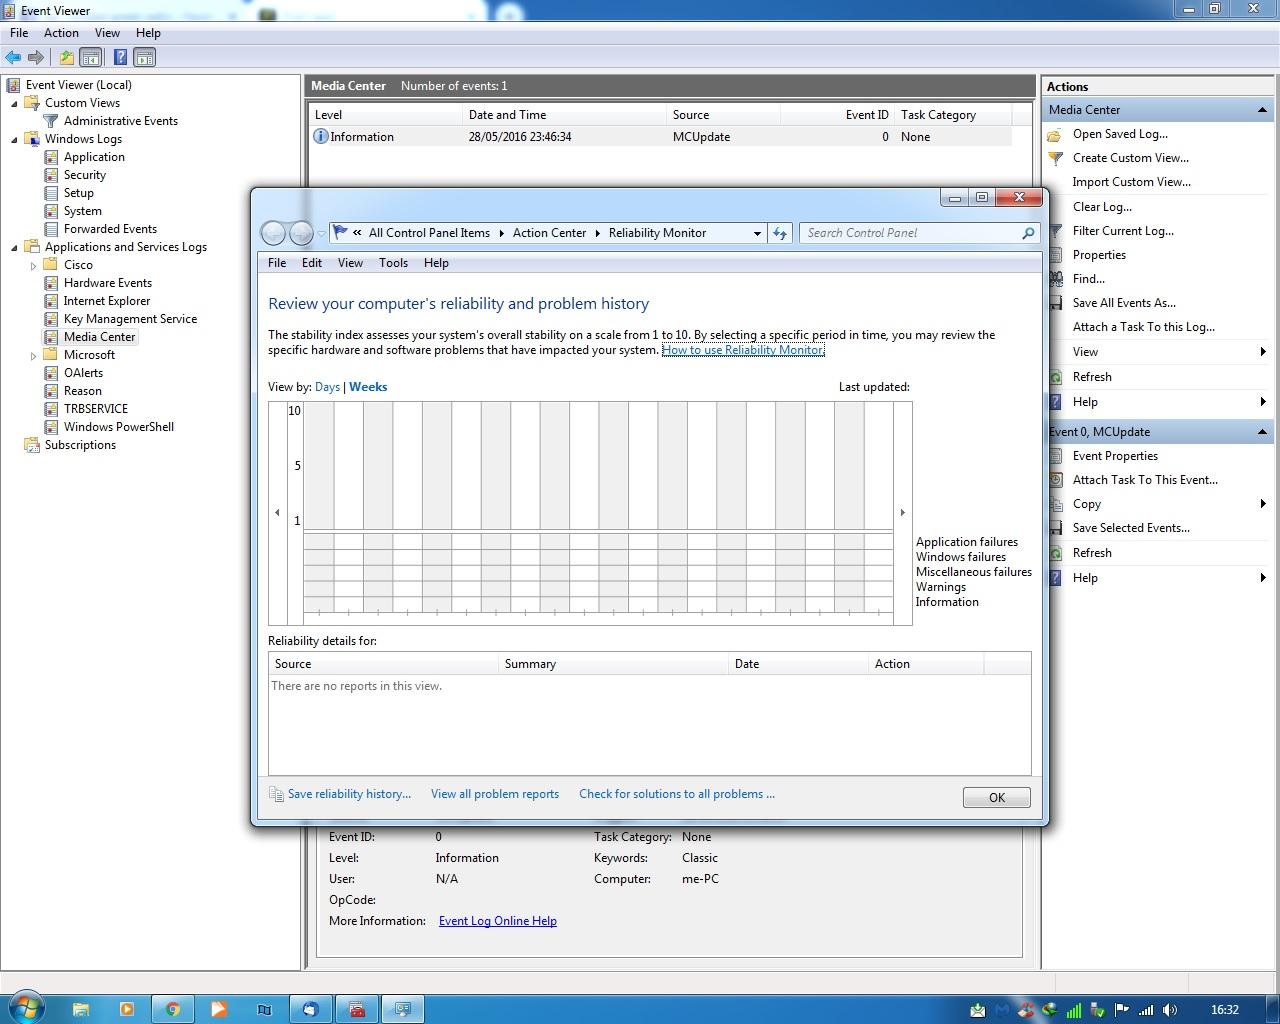Click the Create Custom View icon in Actions

(1056, 158)
